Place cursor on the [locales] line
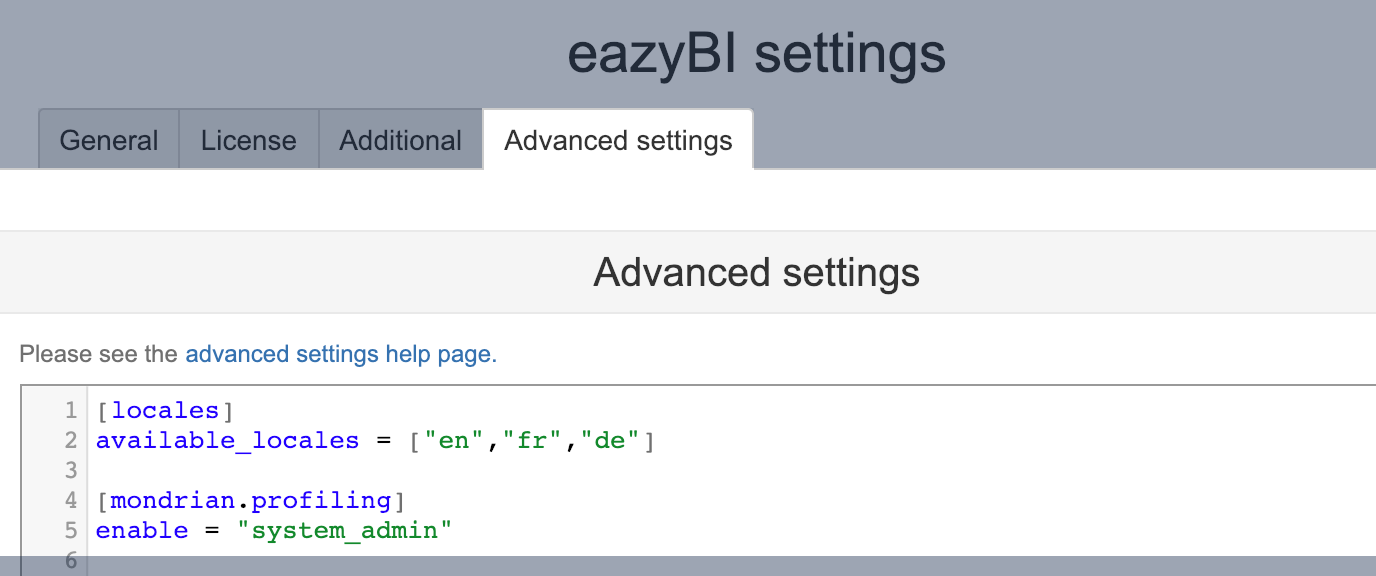This screenshot has height=576, width=1376. coord(165,410)
